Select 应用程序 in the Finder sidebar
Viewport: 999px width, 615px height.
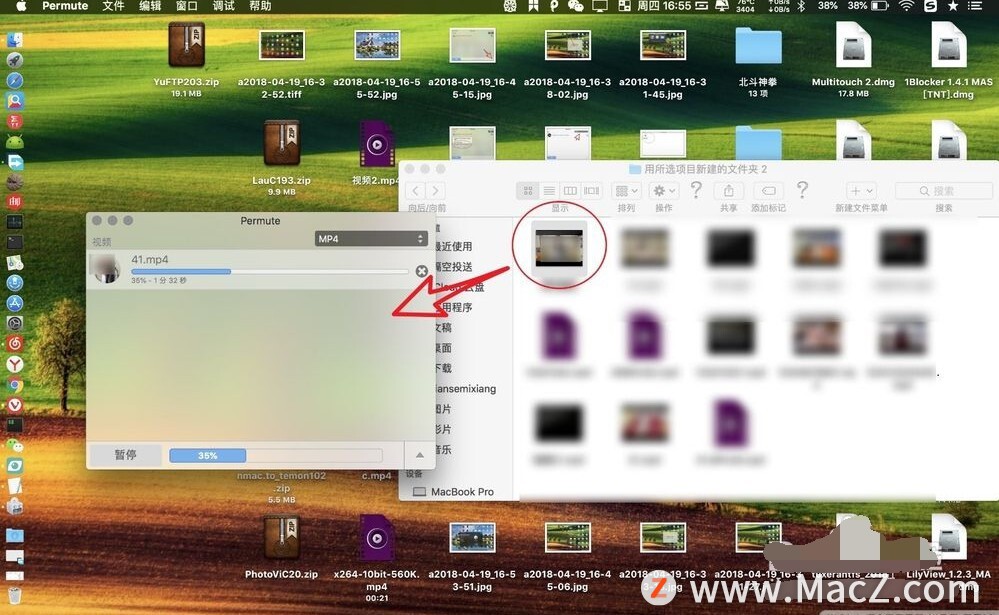coord(454,307)
